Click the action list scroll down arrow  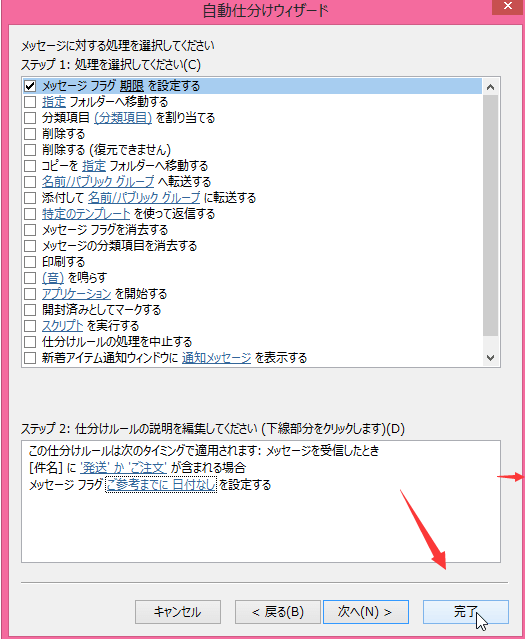490,358
